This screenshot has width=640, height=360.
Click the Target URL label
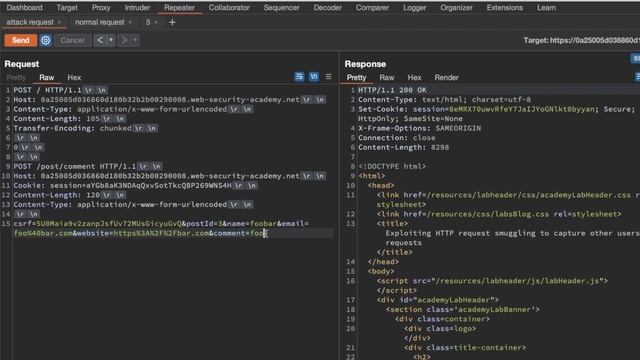click(x=582, y=40)
